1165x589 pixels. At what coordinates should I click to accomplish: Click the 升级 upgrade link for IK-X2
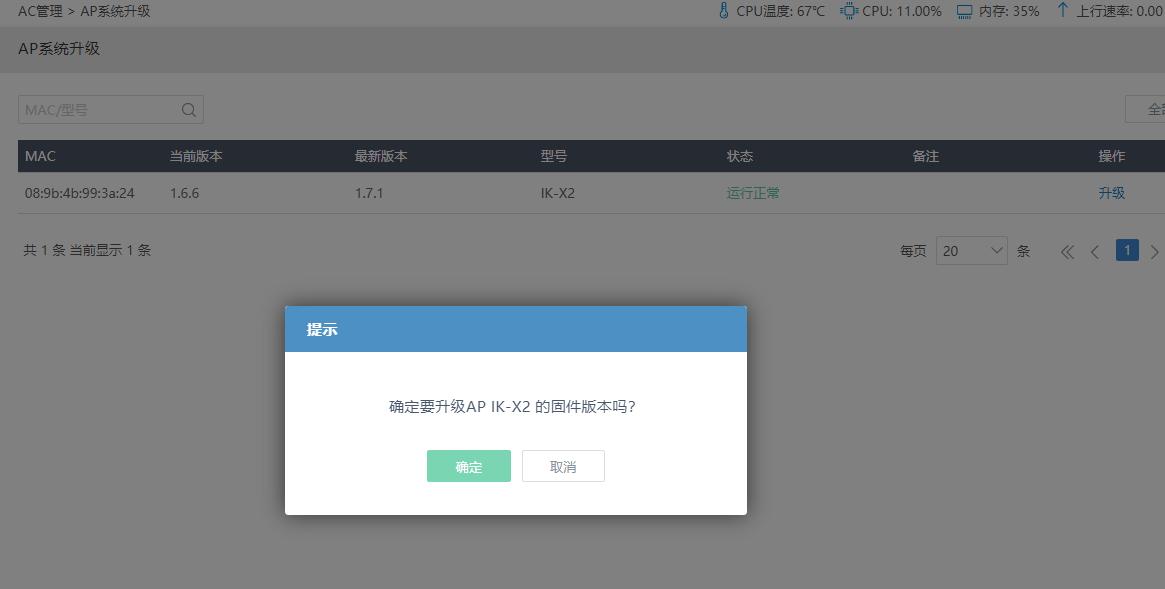[x=1111, y=192]
